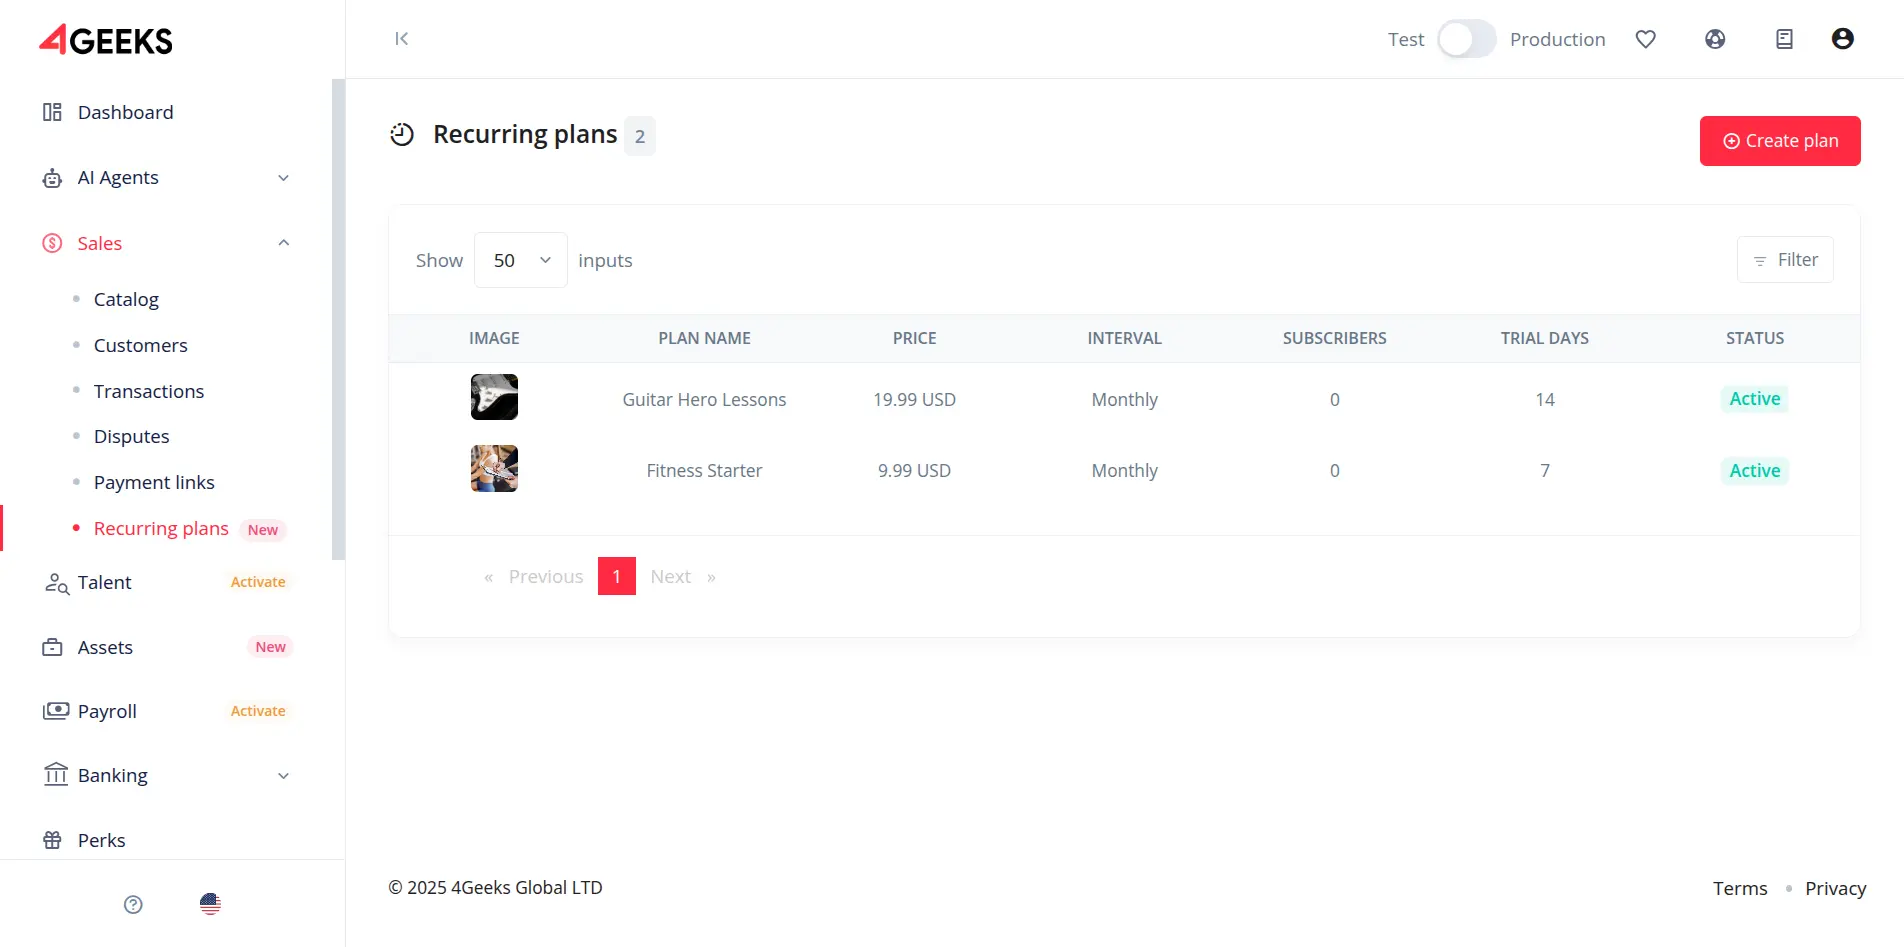Click the Guitar Hero Lessons thumbnail

[x=494, y=397]
